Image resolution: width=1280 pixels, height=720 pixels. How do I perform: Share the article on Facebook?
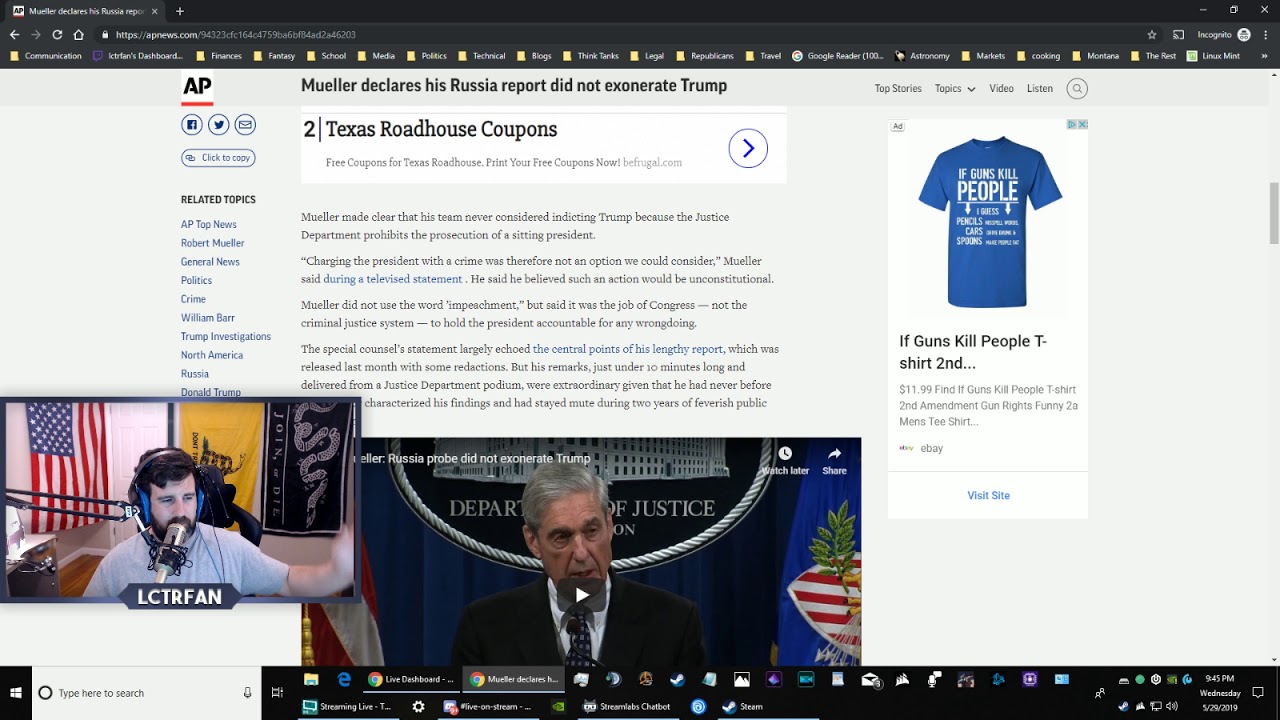coord(191,125)
